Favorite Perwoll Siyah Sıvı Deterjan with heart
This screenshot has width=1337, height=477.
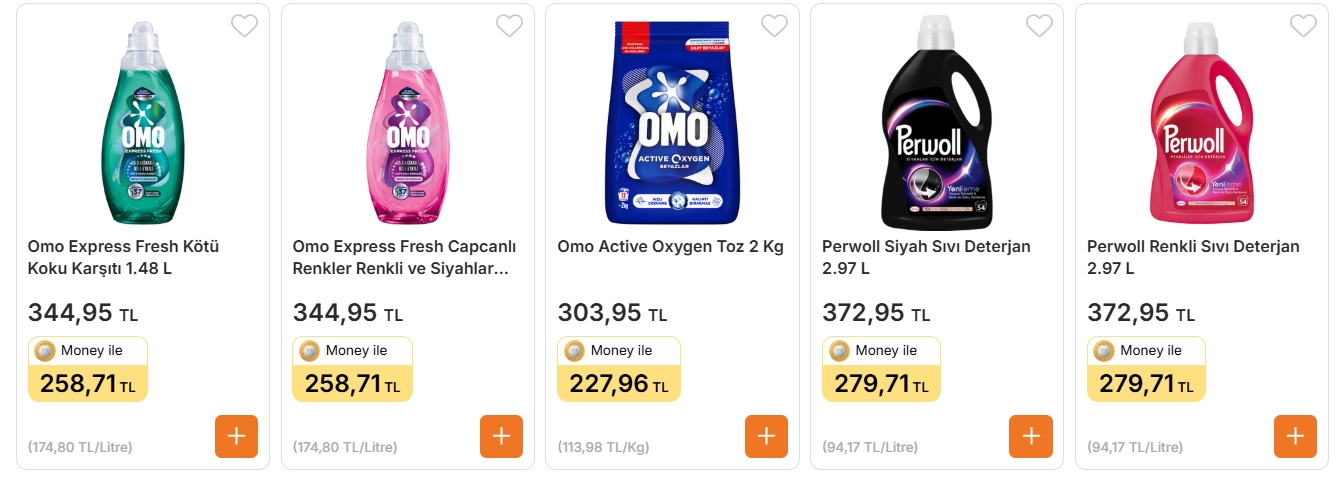coord(1039,26)
